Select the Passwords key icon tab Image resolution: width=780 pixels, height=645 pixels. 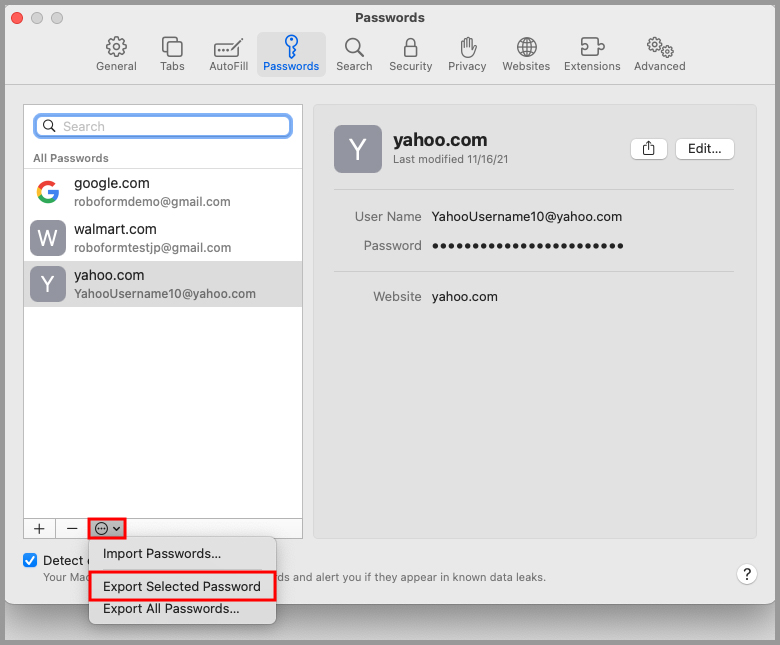pos(291,54)
